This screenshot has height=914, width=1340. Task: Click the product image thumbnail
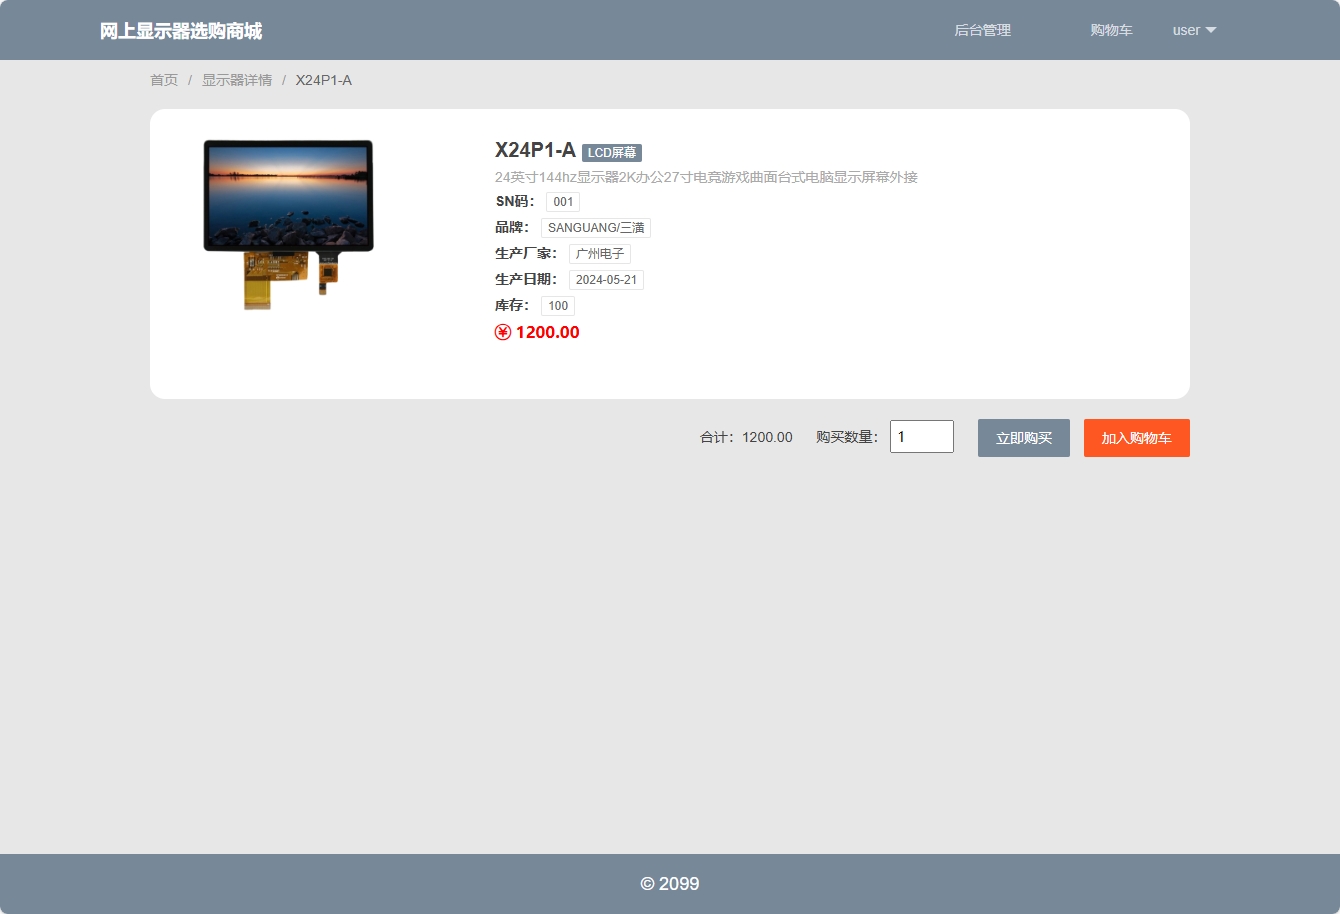pos(288,222)
